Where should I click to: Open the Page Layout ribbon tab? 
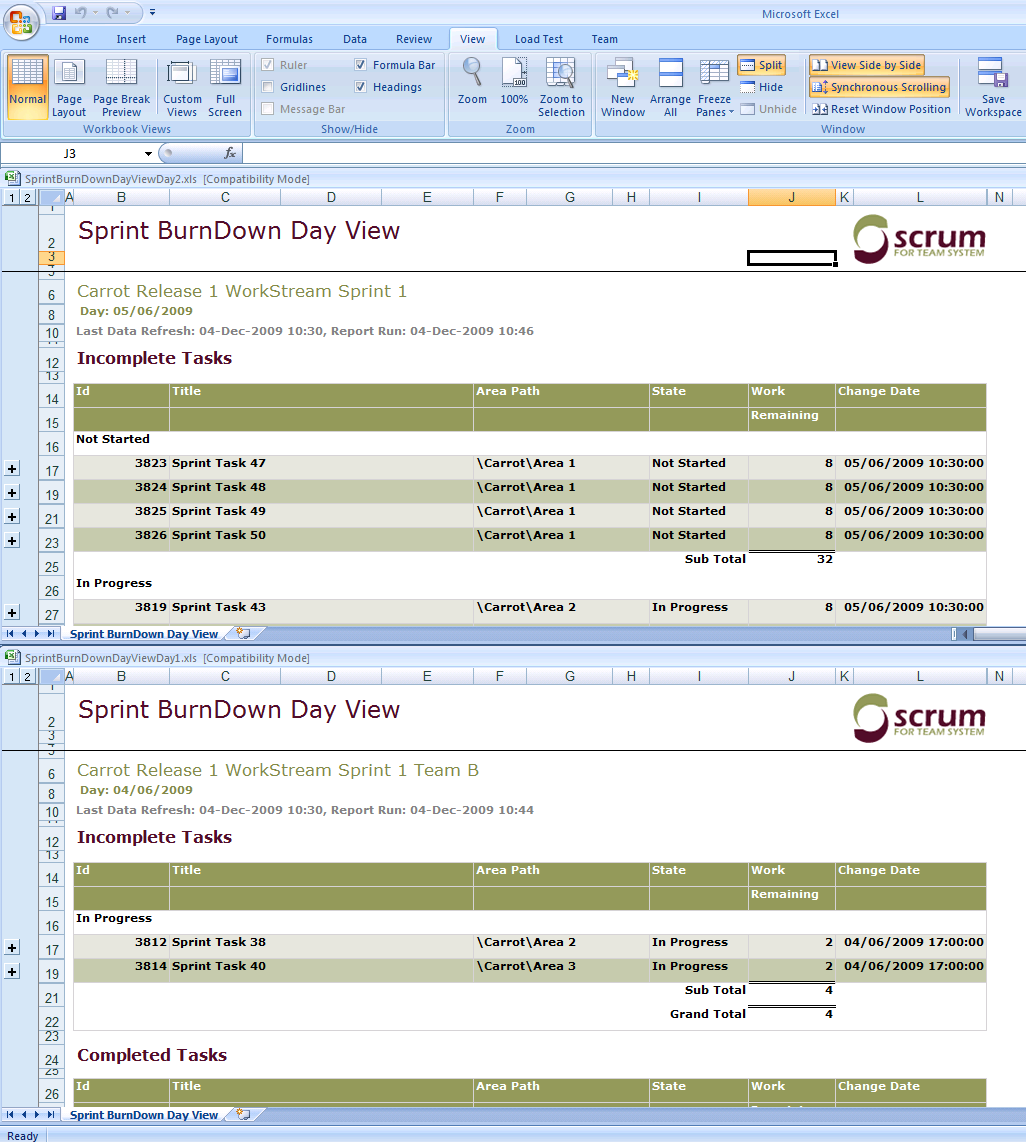(207, 39)
